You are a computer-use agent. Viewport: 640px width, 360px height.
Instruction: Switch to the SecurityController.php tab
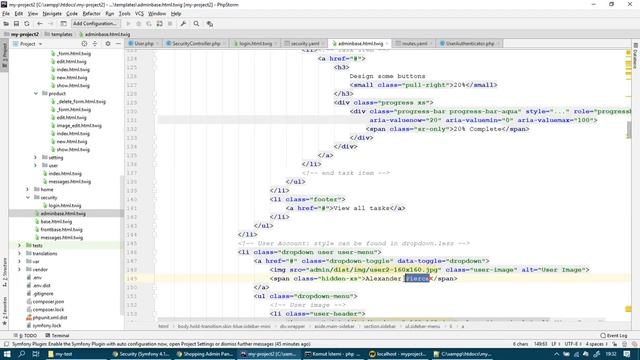196,43
